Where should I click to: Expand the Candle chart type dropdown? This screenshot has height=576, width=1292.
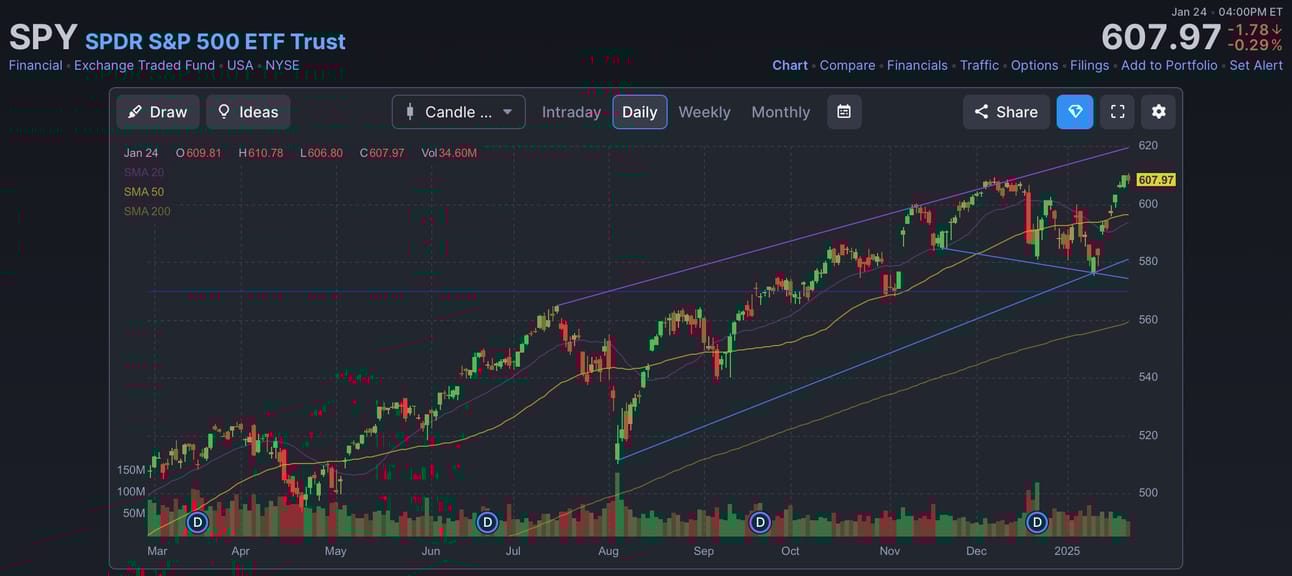click(x=459, y=112)
